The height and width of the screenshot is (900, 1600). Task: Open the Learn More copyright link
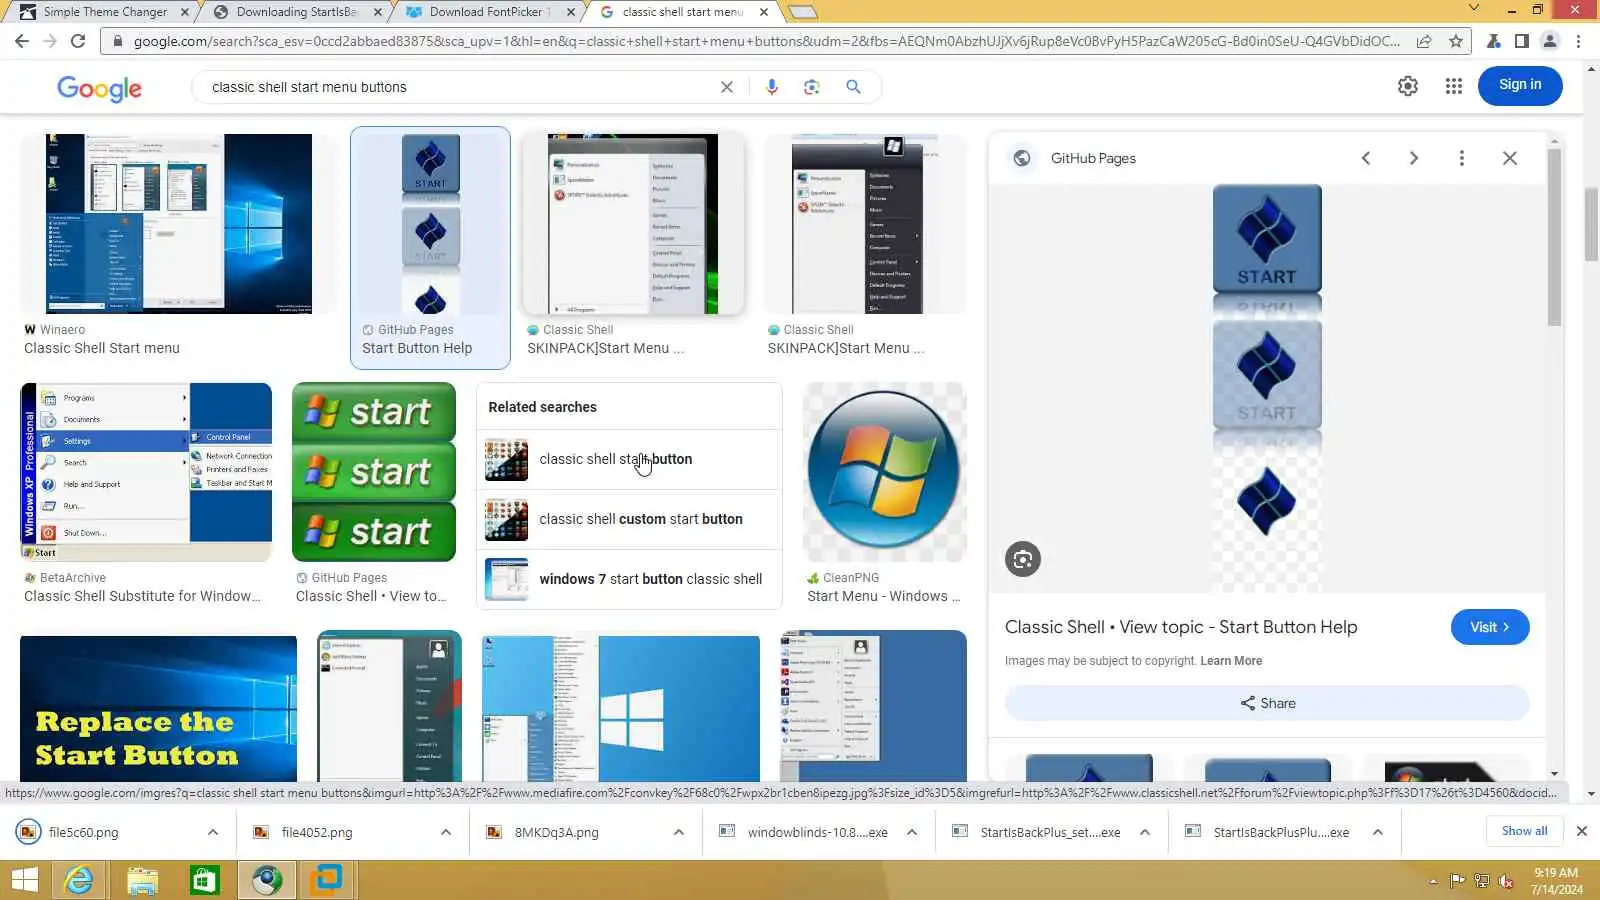[1231, 661]
